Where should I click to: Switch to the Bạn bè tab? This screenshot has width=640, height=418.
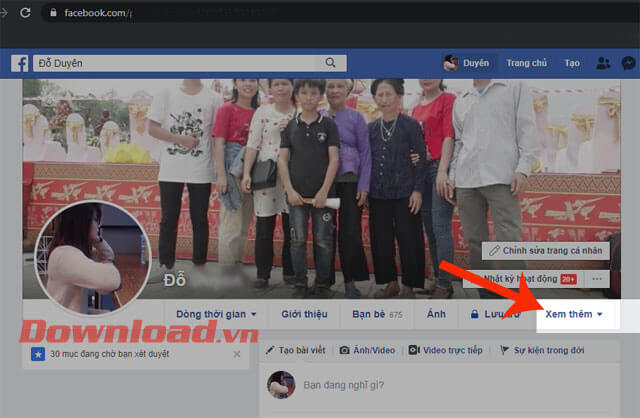click(x=377, y=314)
